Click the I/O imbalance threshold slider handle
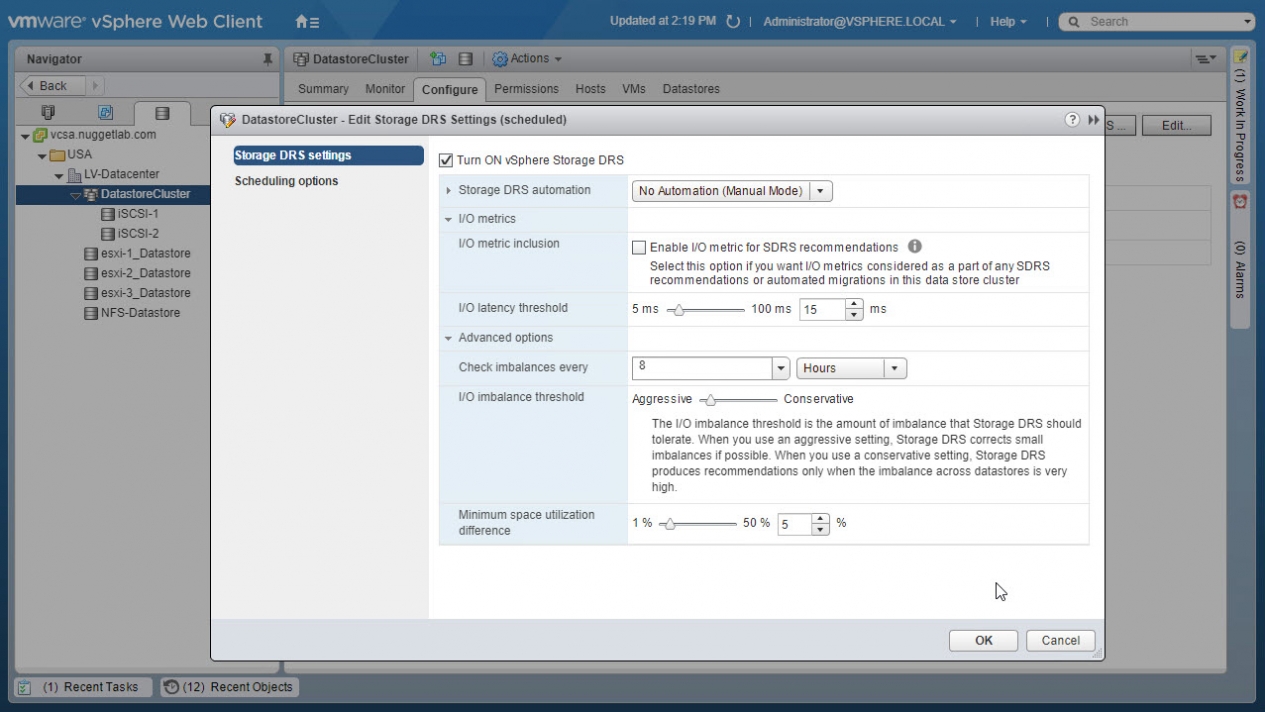Screen dimensions: 1265x712 710,400
